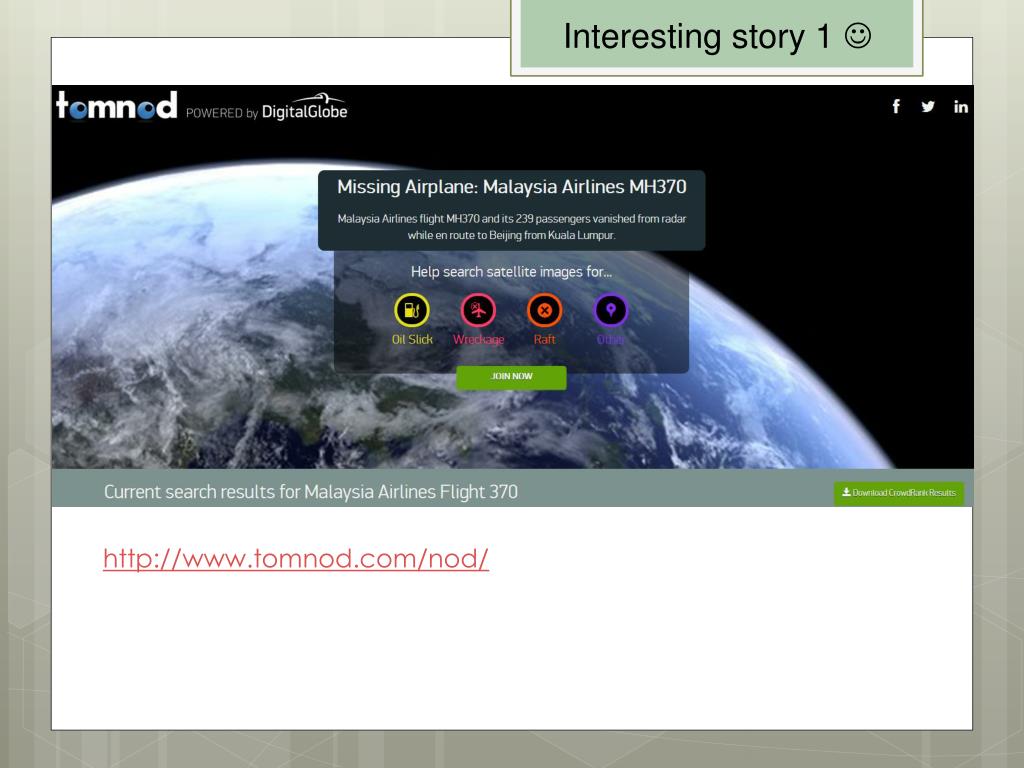Screen dimensions: 1024x768
Task: Click the JOIN NOW button
Action: point(511,377)
